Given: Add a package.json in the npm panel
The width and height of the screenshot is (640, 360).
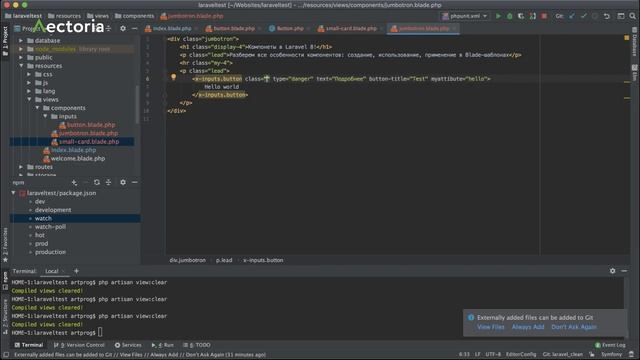Looking at the screenshot, I should point(74,182).
